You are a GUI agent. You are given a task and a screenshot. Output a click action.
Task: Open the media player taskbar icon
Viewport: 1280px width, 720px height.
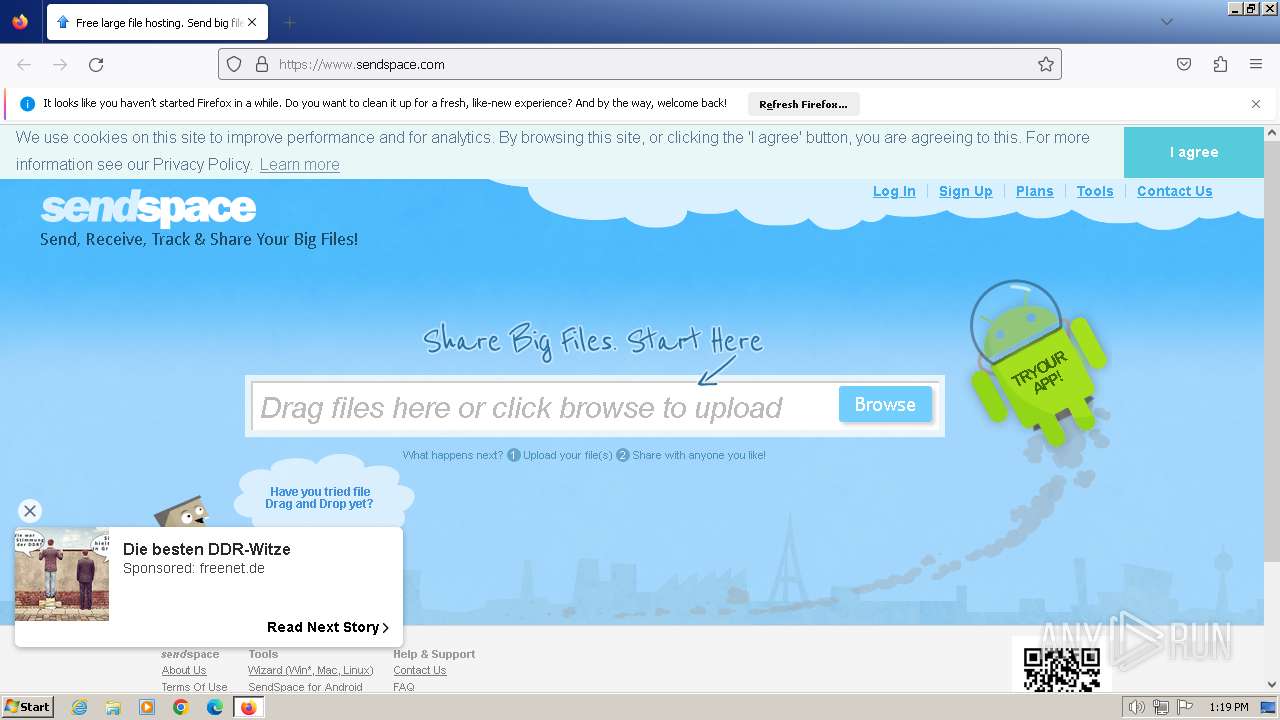click(x=147, y=707)
